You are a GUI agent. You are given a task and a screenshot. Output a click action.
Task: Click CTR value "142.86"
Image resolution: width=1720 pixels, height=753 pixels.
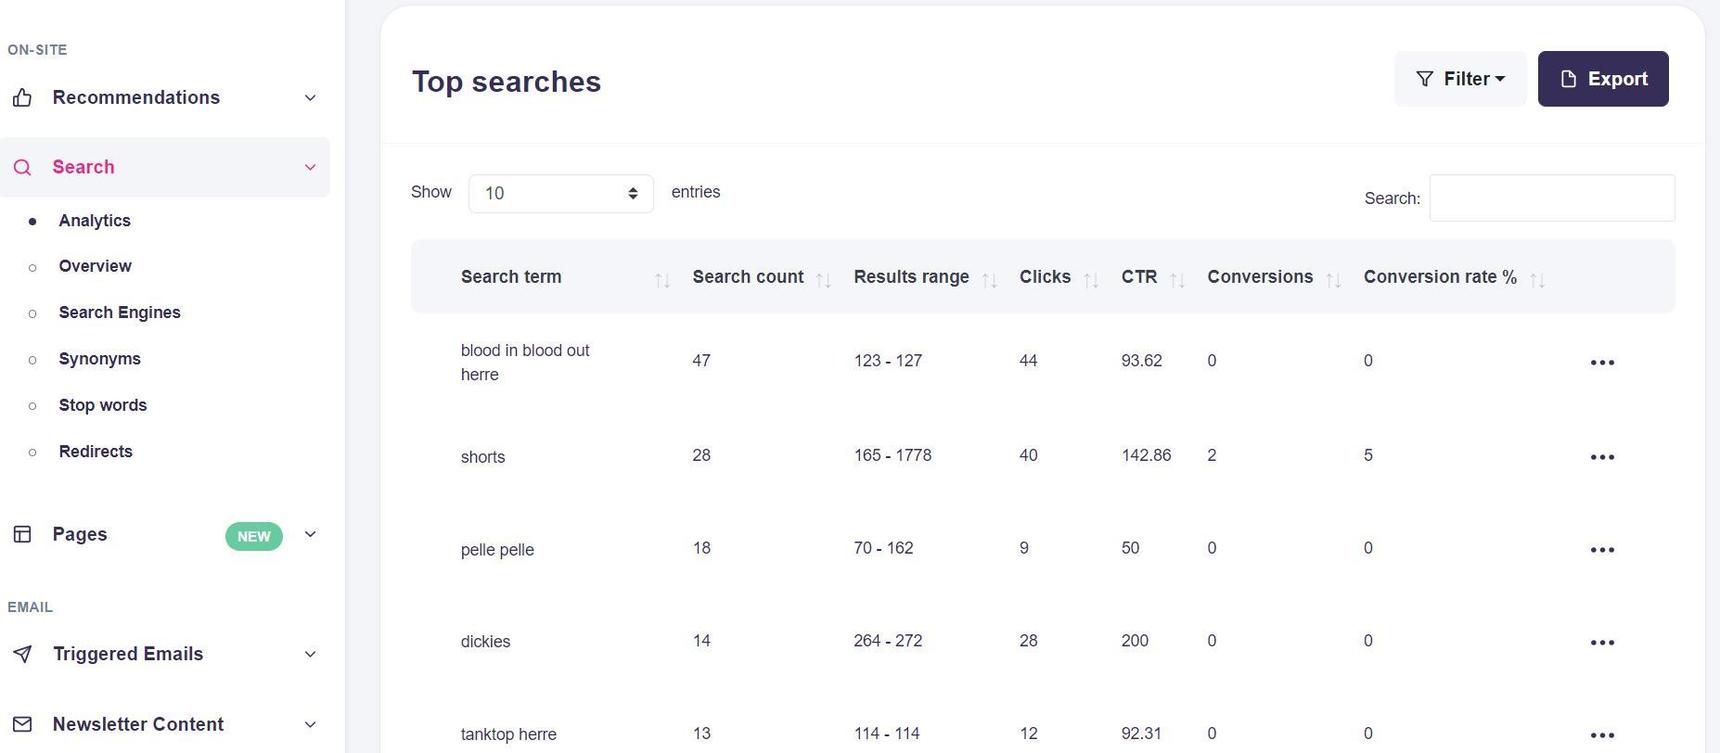pos(1146,456)
